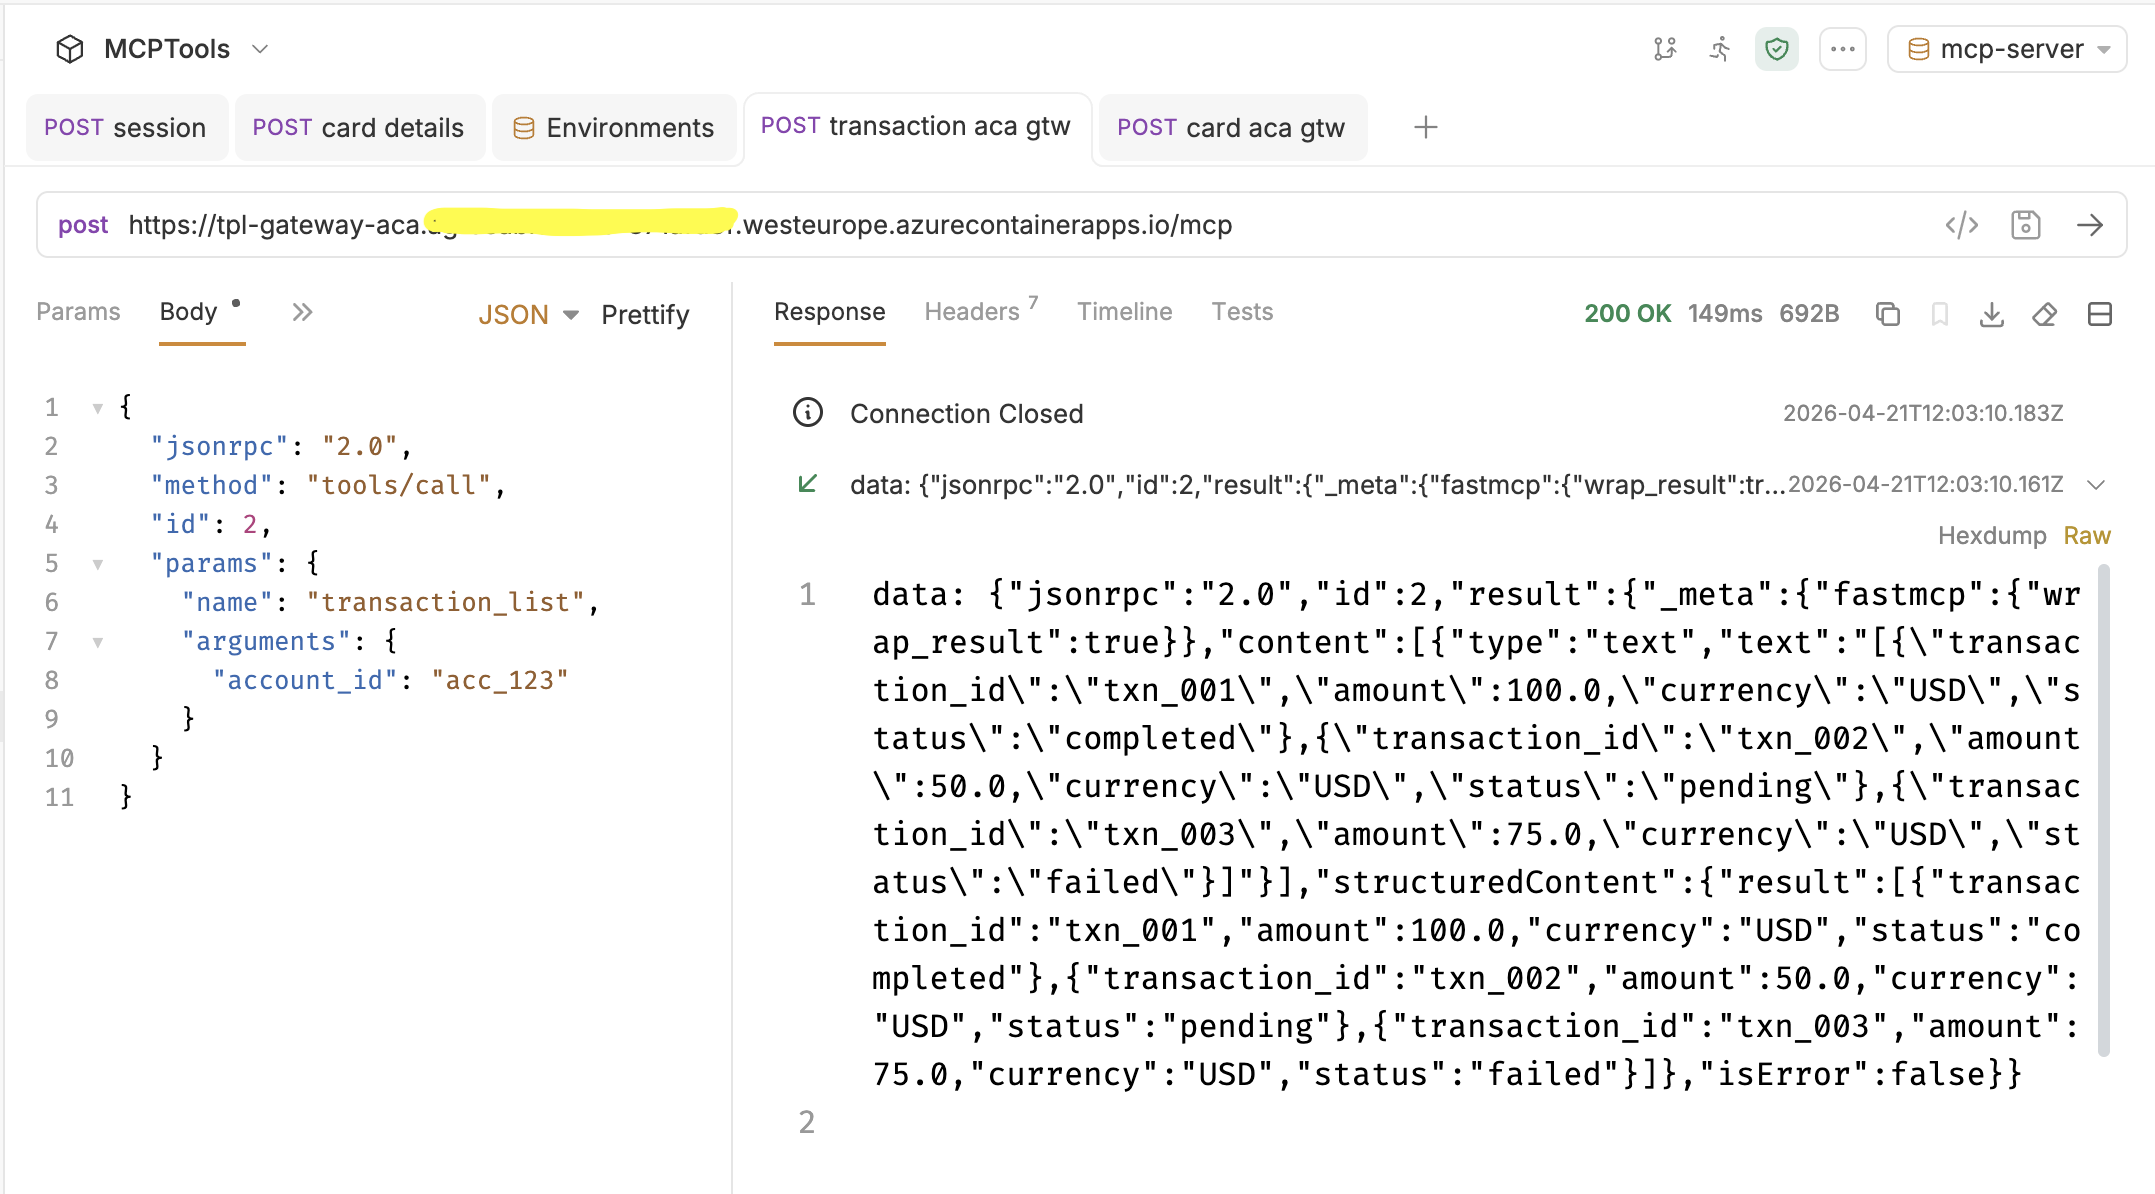2155x1194 pixels.
Task: Collapse the data message row chevron
Action: coord(2097,485)
